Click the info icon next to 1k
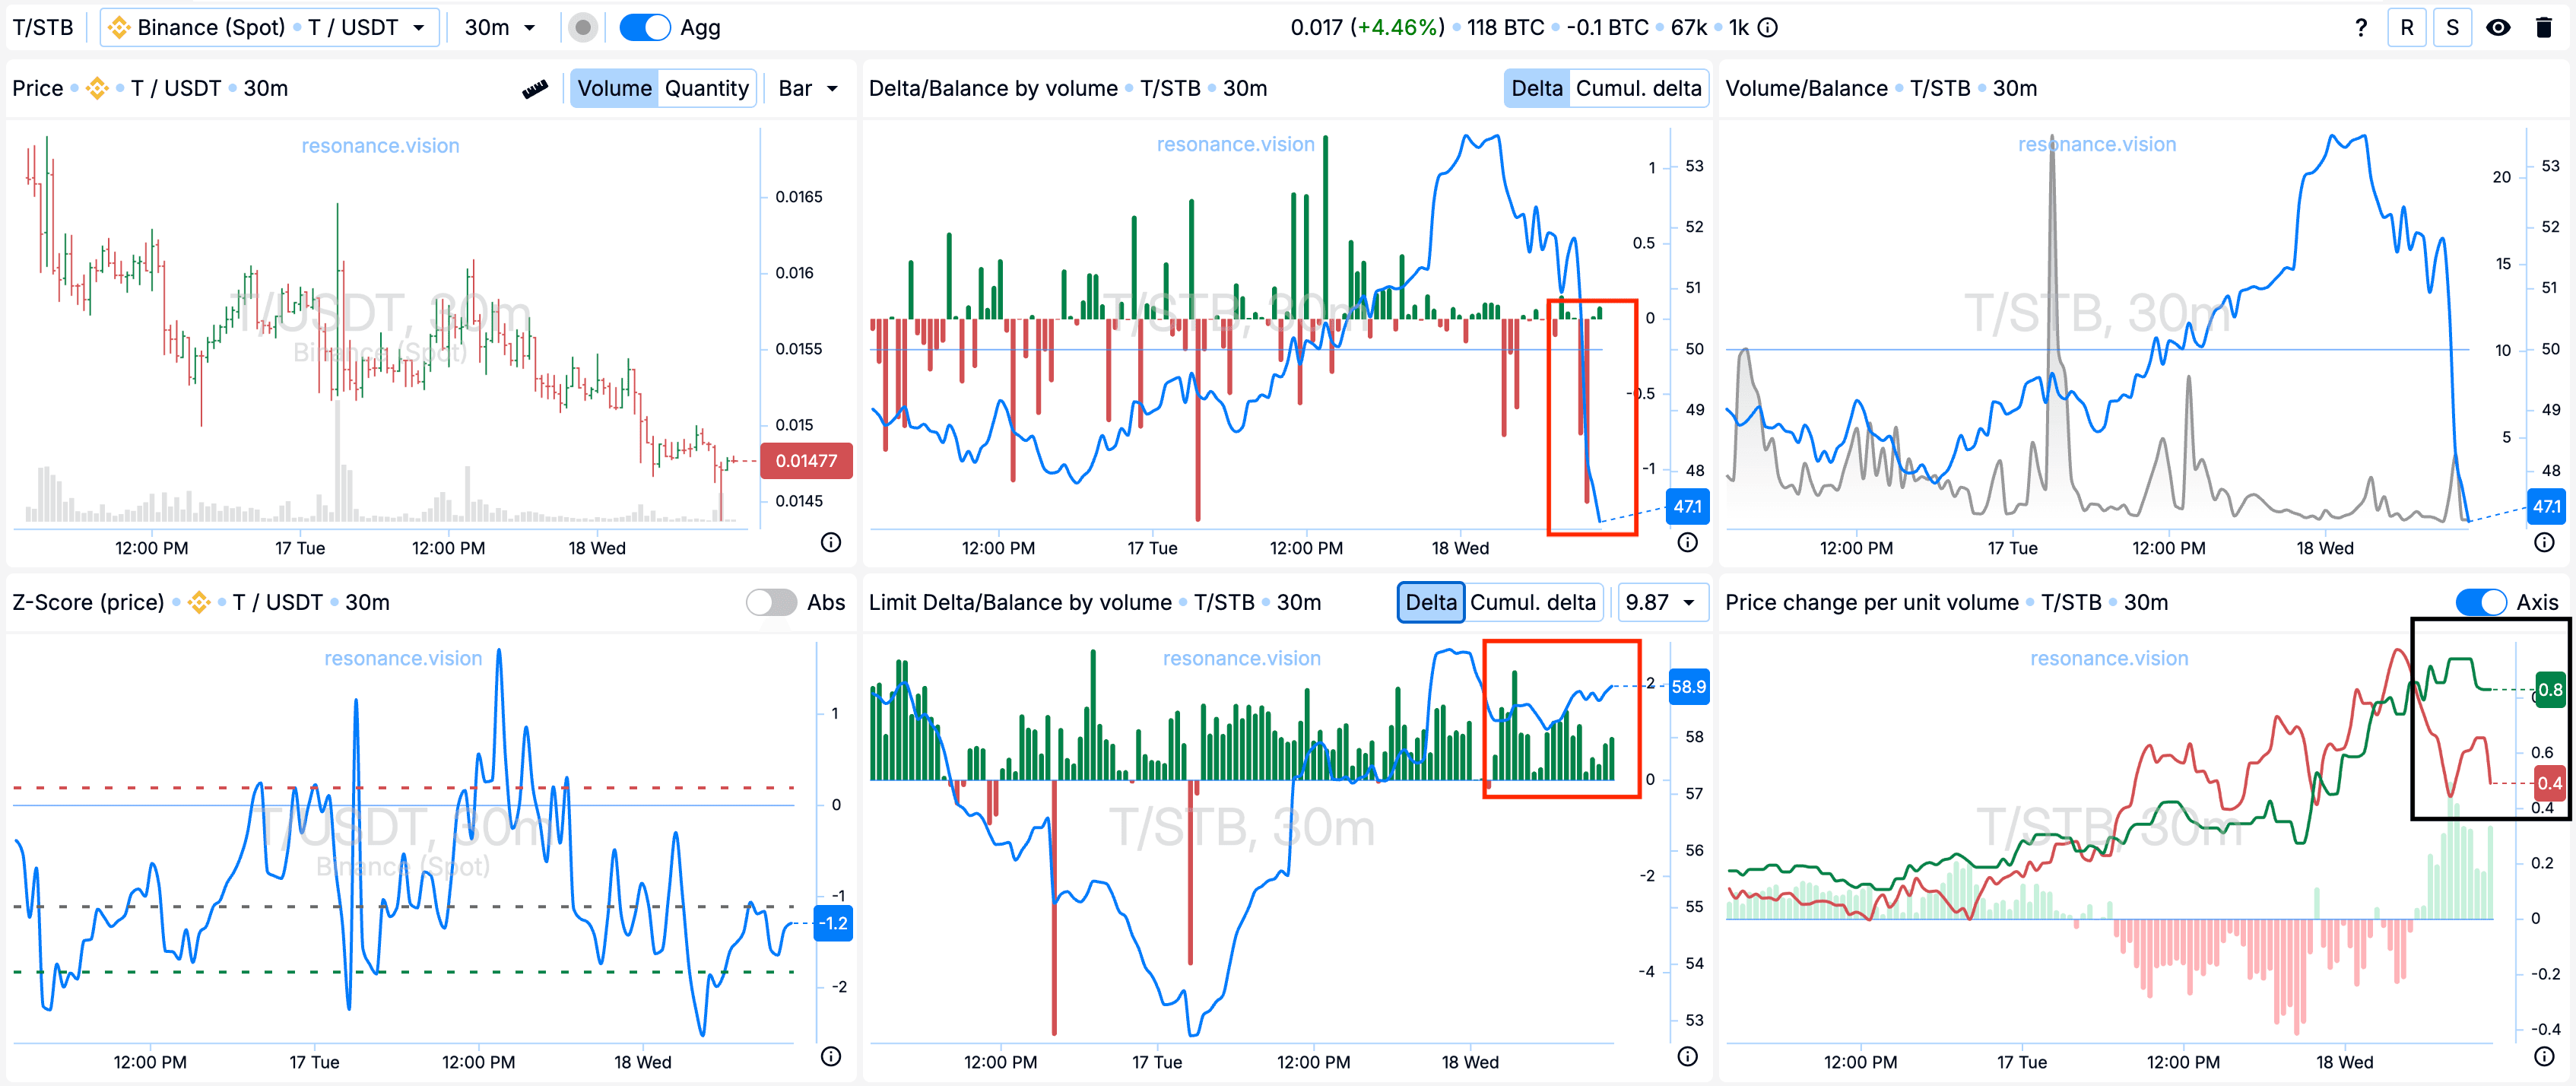 [x=1768, y=28]
